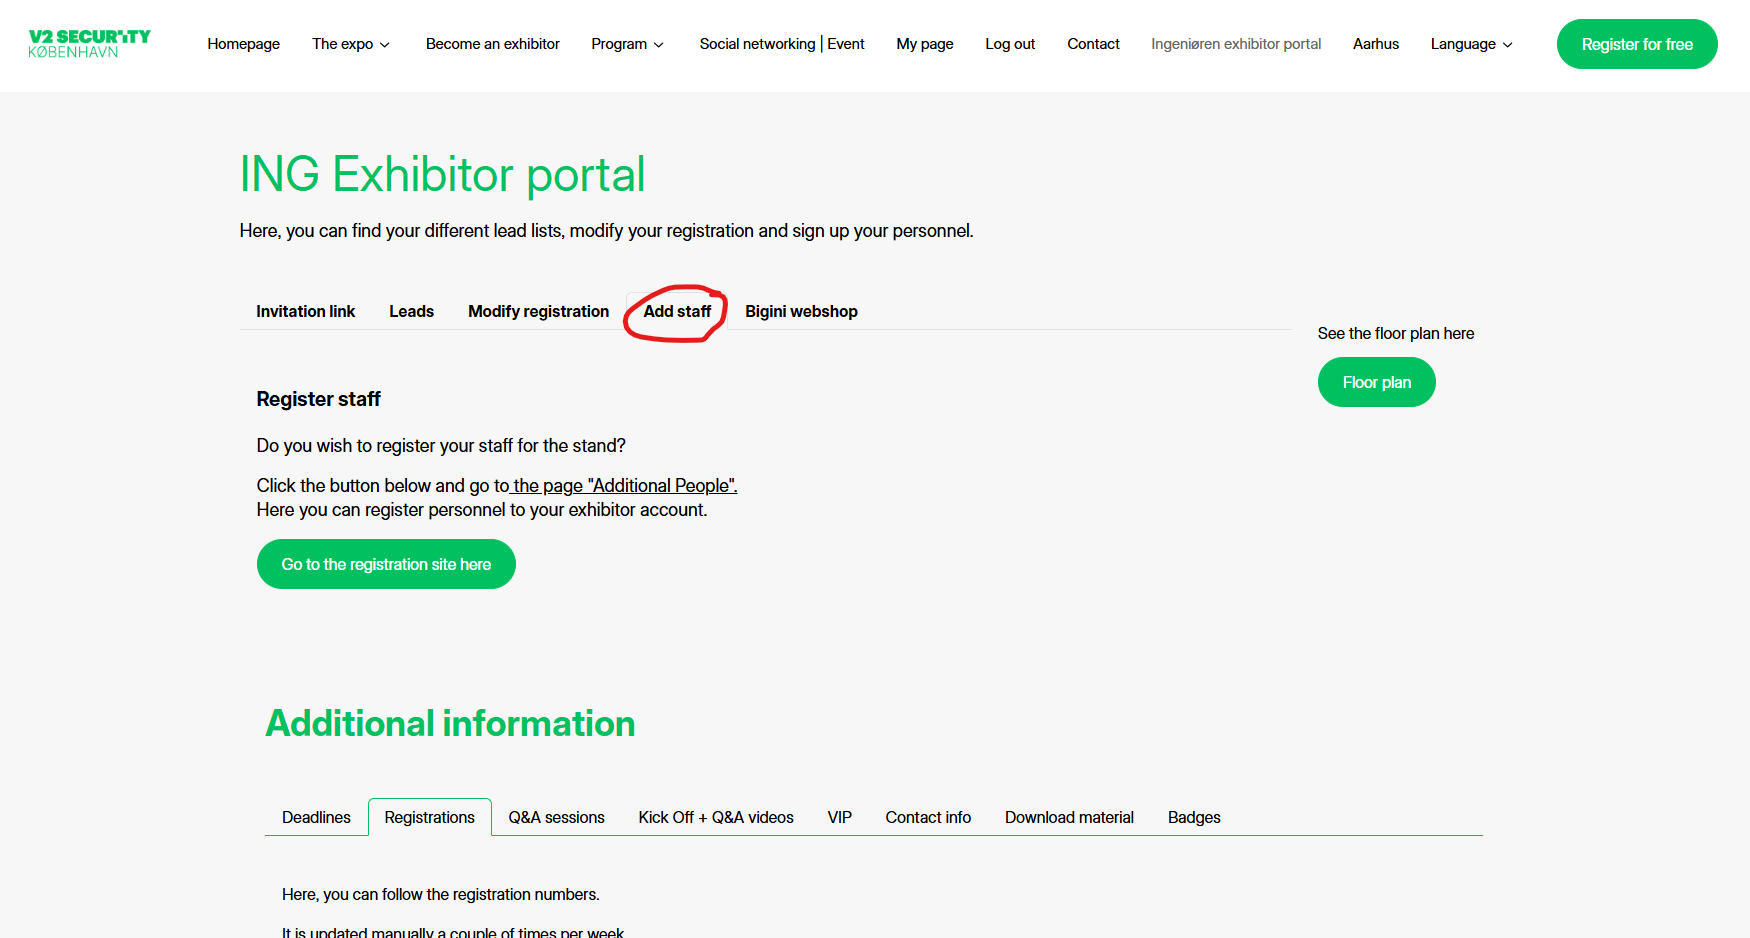
Task: Switch to the Invitation link tab
Action: coord(305,312)
